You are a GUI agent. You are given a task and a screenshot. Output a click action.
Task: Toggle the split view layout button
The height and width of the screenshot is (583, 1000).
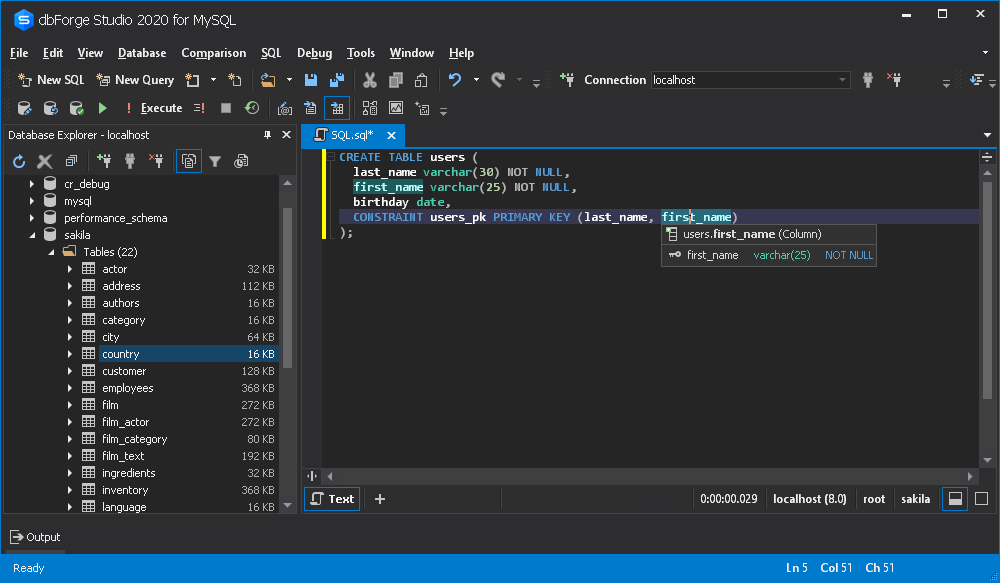pyautogui.click(x=955, y=499)
